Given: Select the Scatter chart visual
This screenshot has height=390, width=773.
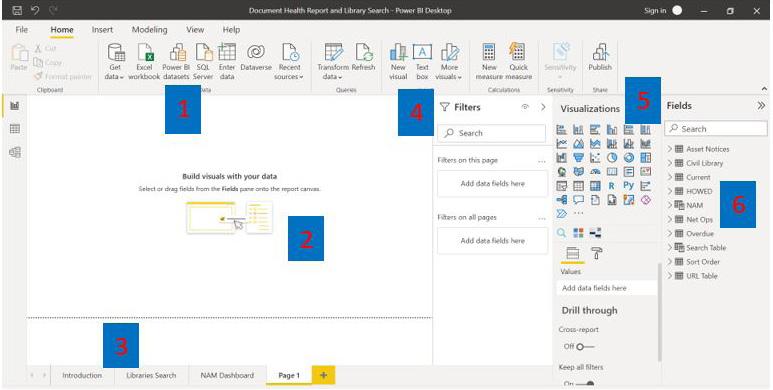Looking at the screenshot, I should click(x=595, y=158).
